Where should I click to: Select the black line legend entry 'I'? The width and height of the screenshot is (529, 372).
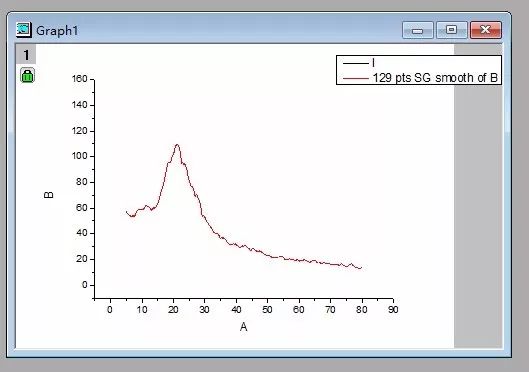point(373,63)
